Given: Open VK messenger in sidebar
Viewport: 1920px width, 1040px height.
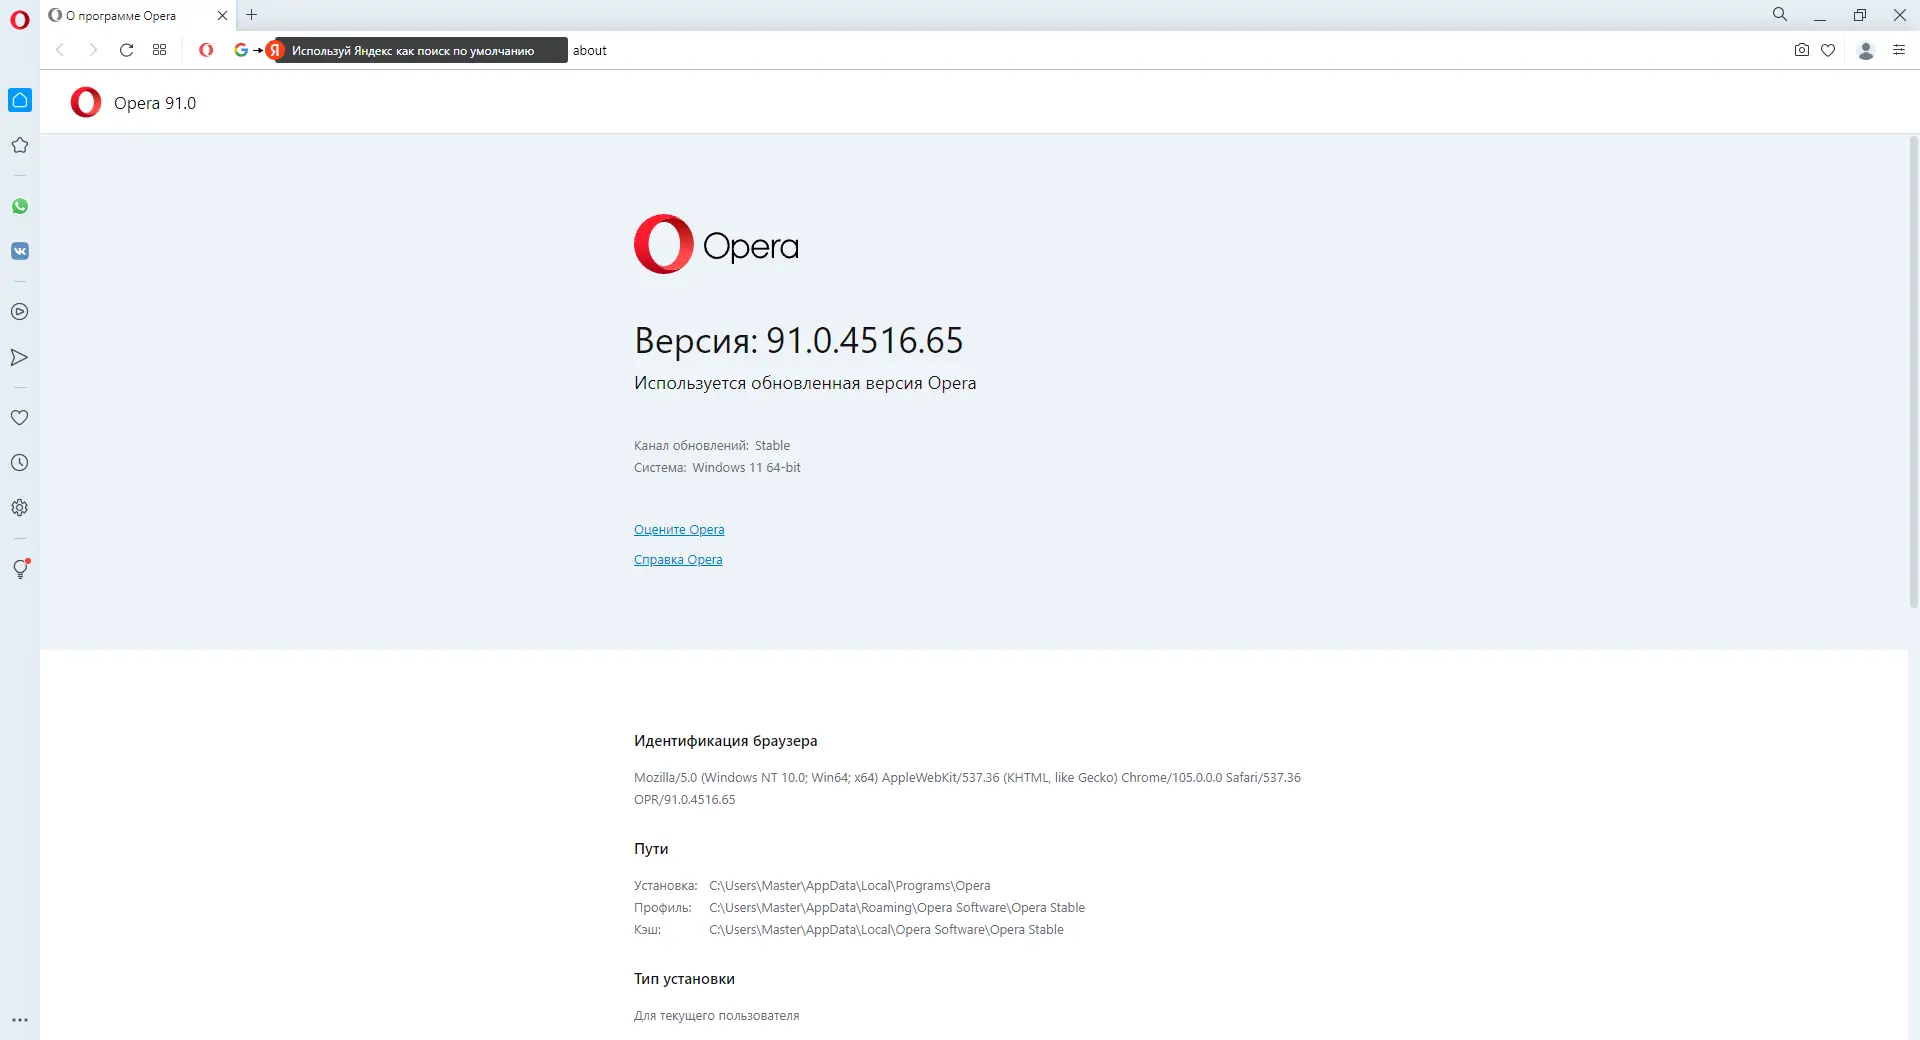Looking at the screenshot, I should point(19,251).
